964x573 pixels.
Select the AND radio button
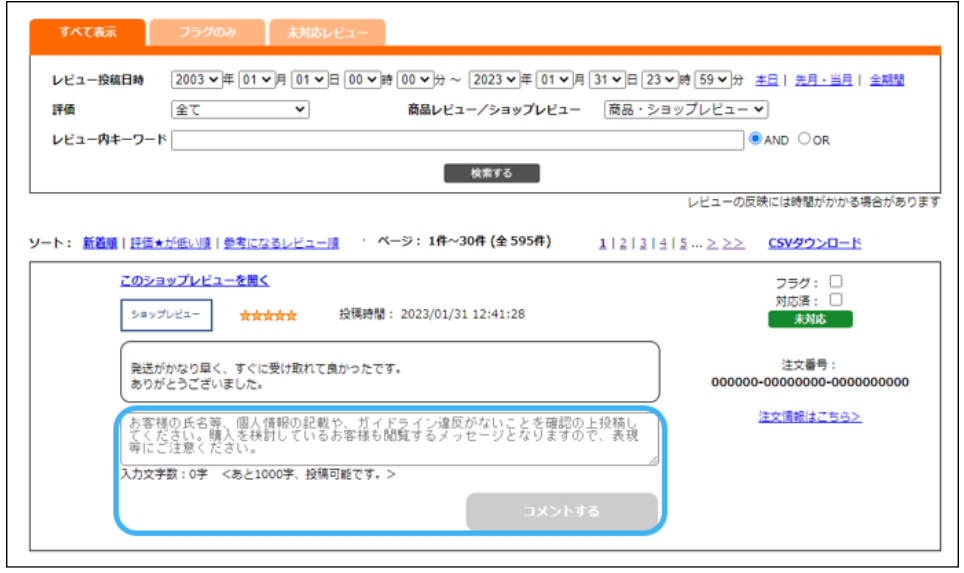click(756, 139)
